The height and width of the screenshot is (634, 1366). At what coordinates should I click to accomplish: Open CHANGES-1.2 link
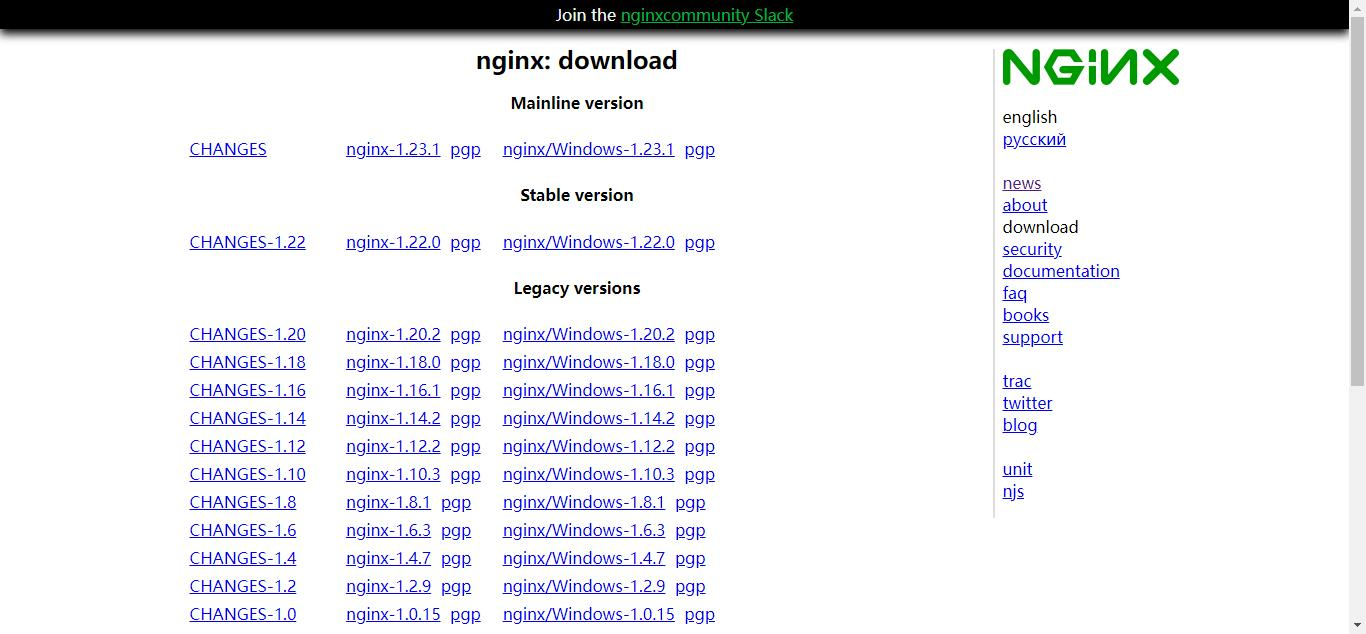243,586
